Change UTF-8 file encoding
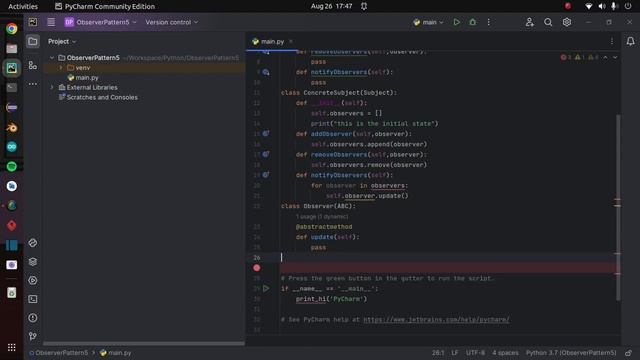Image resolution: width=640 pixels, height=360 pixels. [x=476, y=353]
